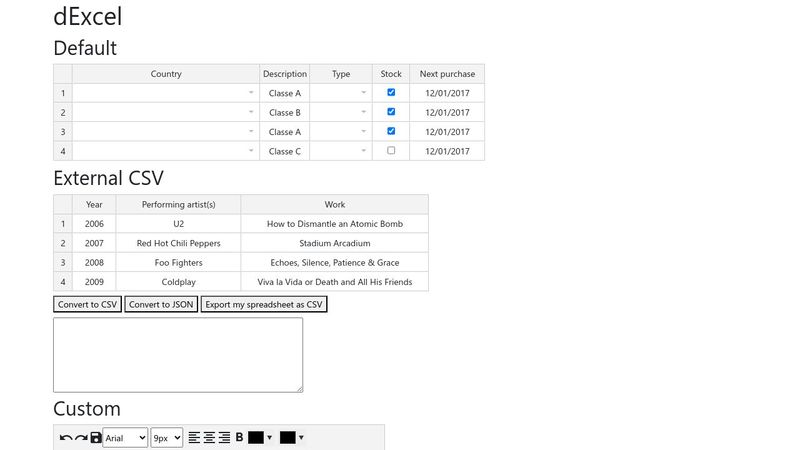Click Export my spreadsheet as CSV
Image resolution: width=800 pixels, height=450 pixels.
(x=264, y=304)
